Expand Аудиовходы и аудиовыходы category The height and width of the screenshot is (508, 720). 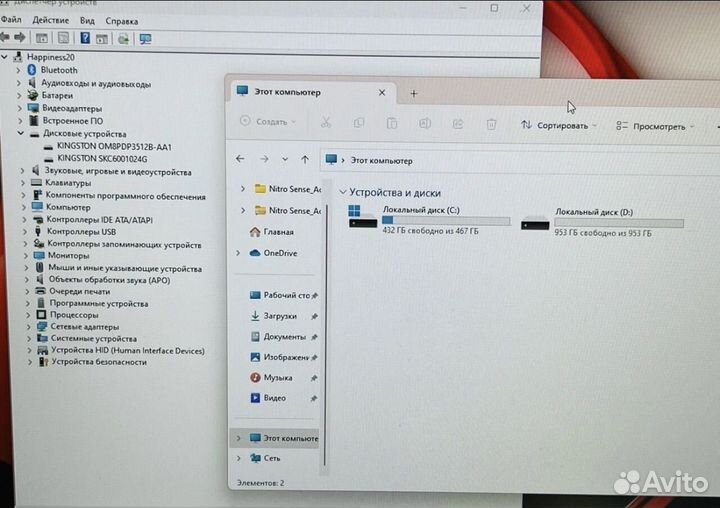click(19, 83)
